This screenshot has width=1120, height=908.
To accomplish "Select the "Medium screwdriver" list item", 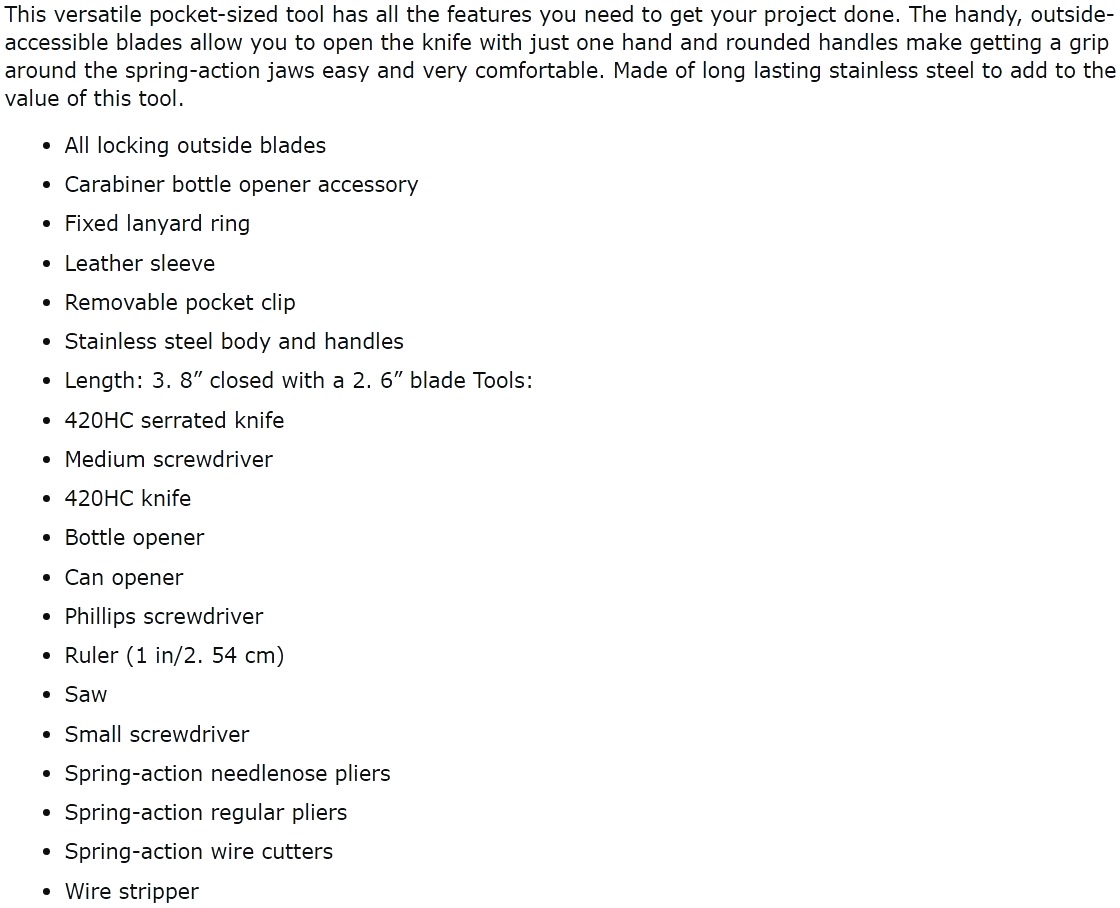I will (168, 460).
